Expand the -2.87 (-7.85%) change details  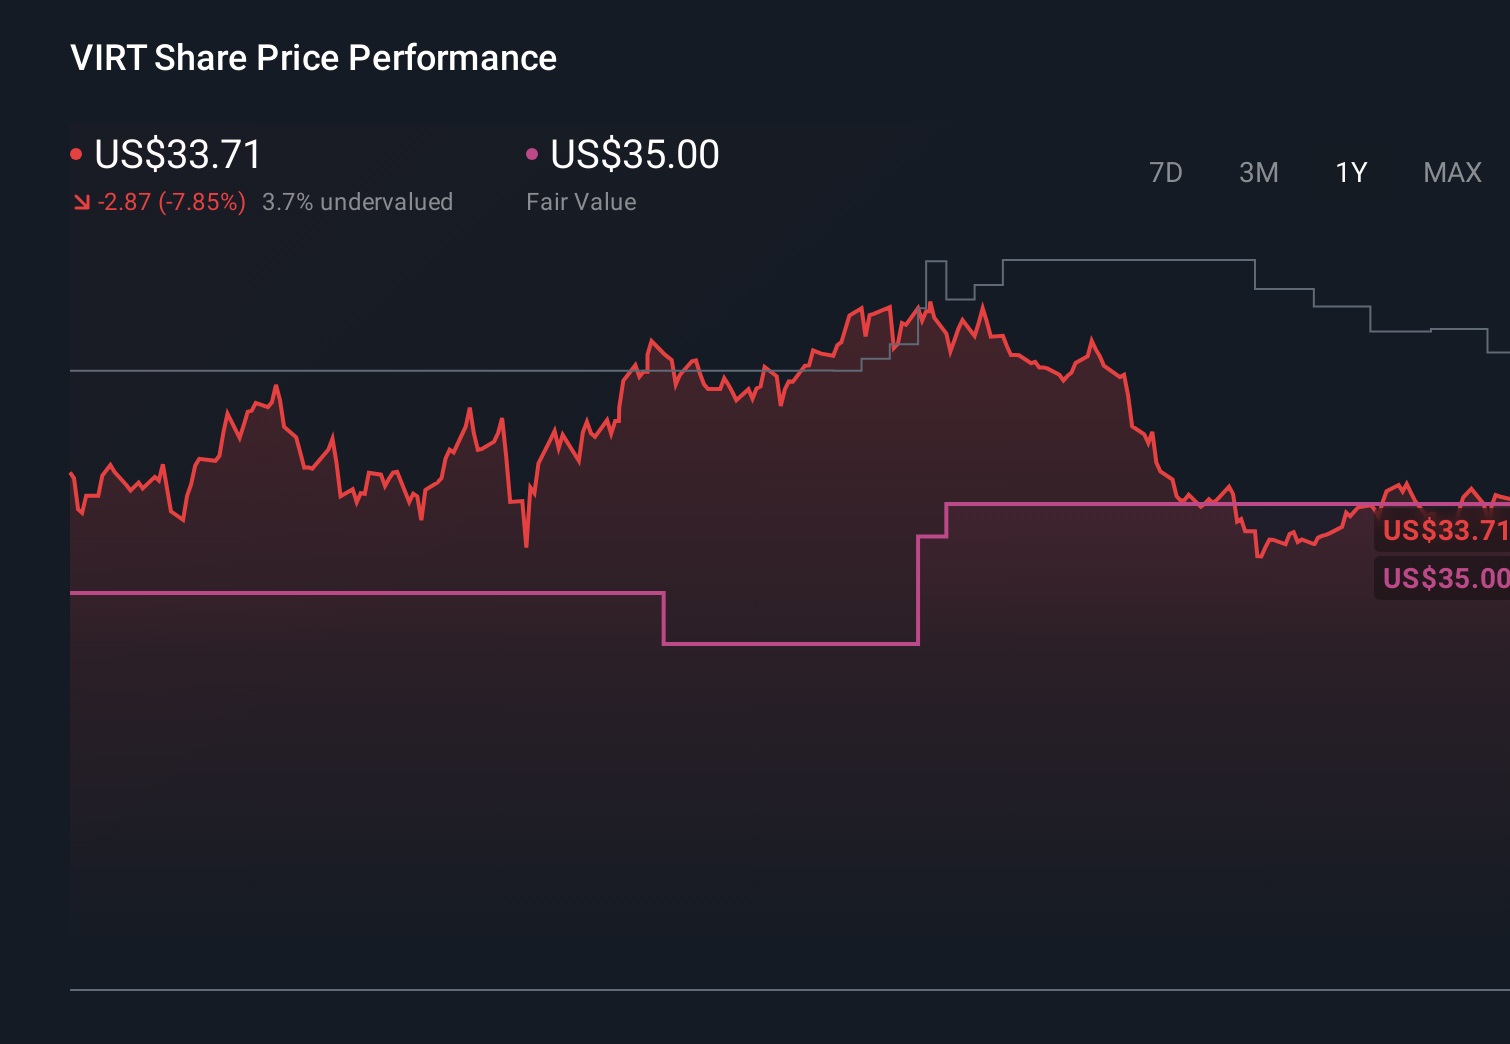pos(171,201)
